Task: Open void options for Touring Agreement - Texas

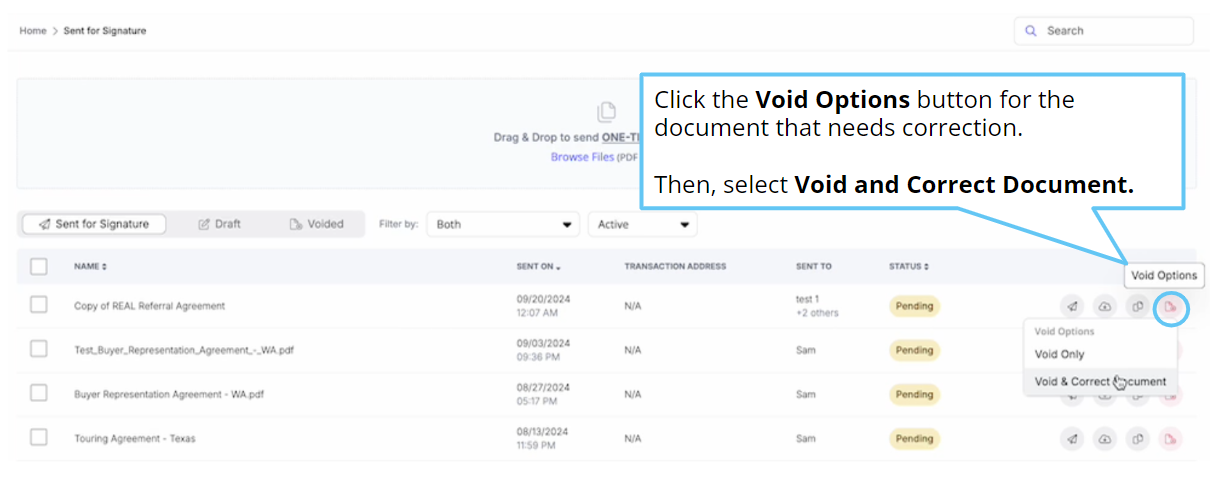Action: click(1170, 439)
